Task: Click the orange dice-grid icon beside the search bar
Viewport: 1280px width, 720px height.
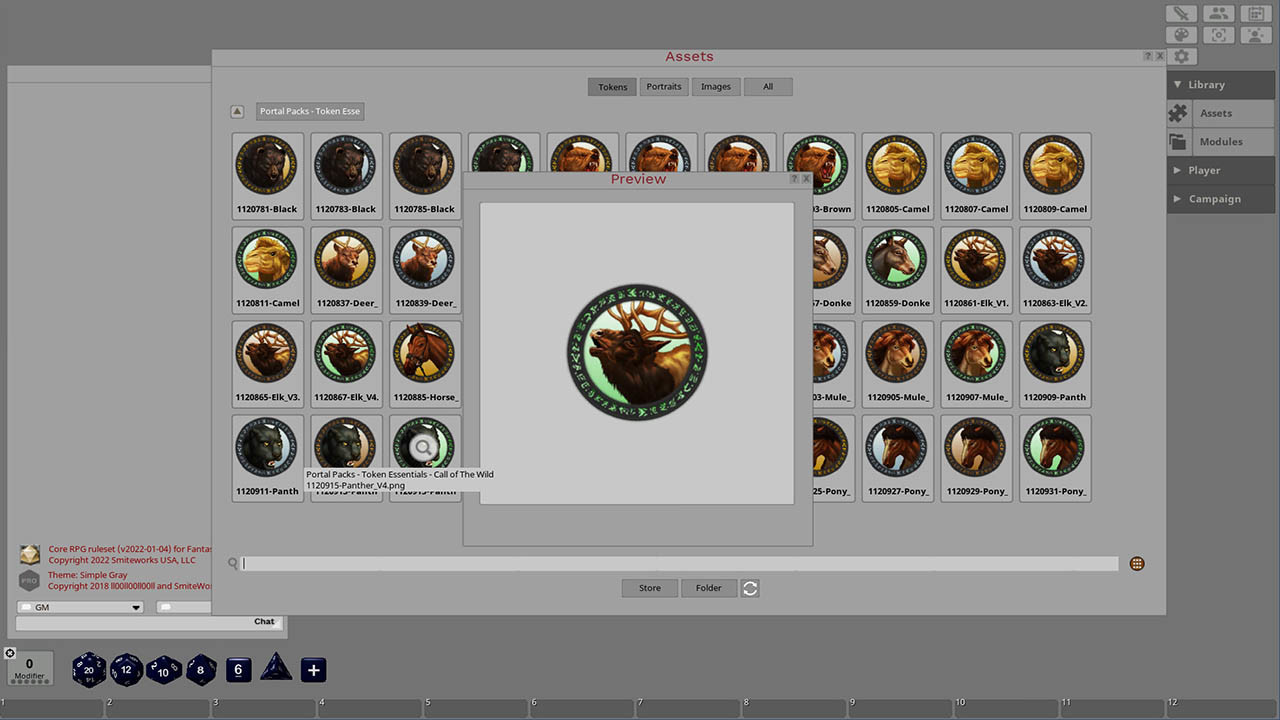Action: click(1137, 563)
